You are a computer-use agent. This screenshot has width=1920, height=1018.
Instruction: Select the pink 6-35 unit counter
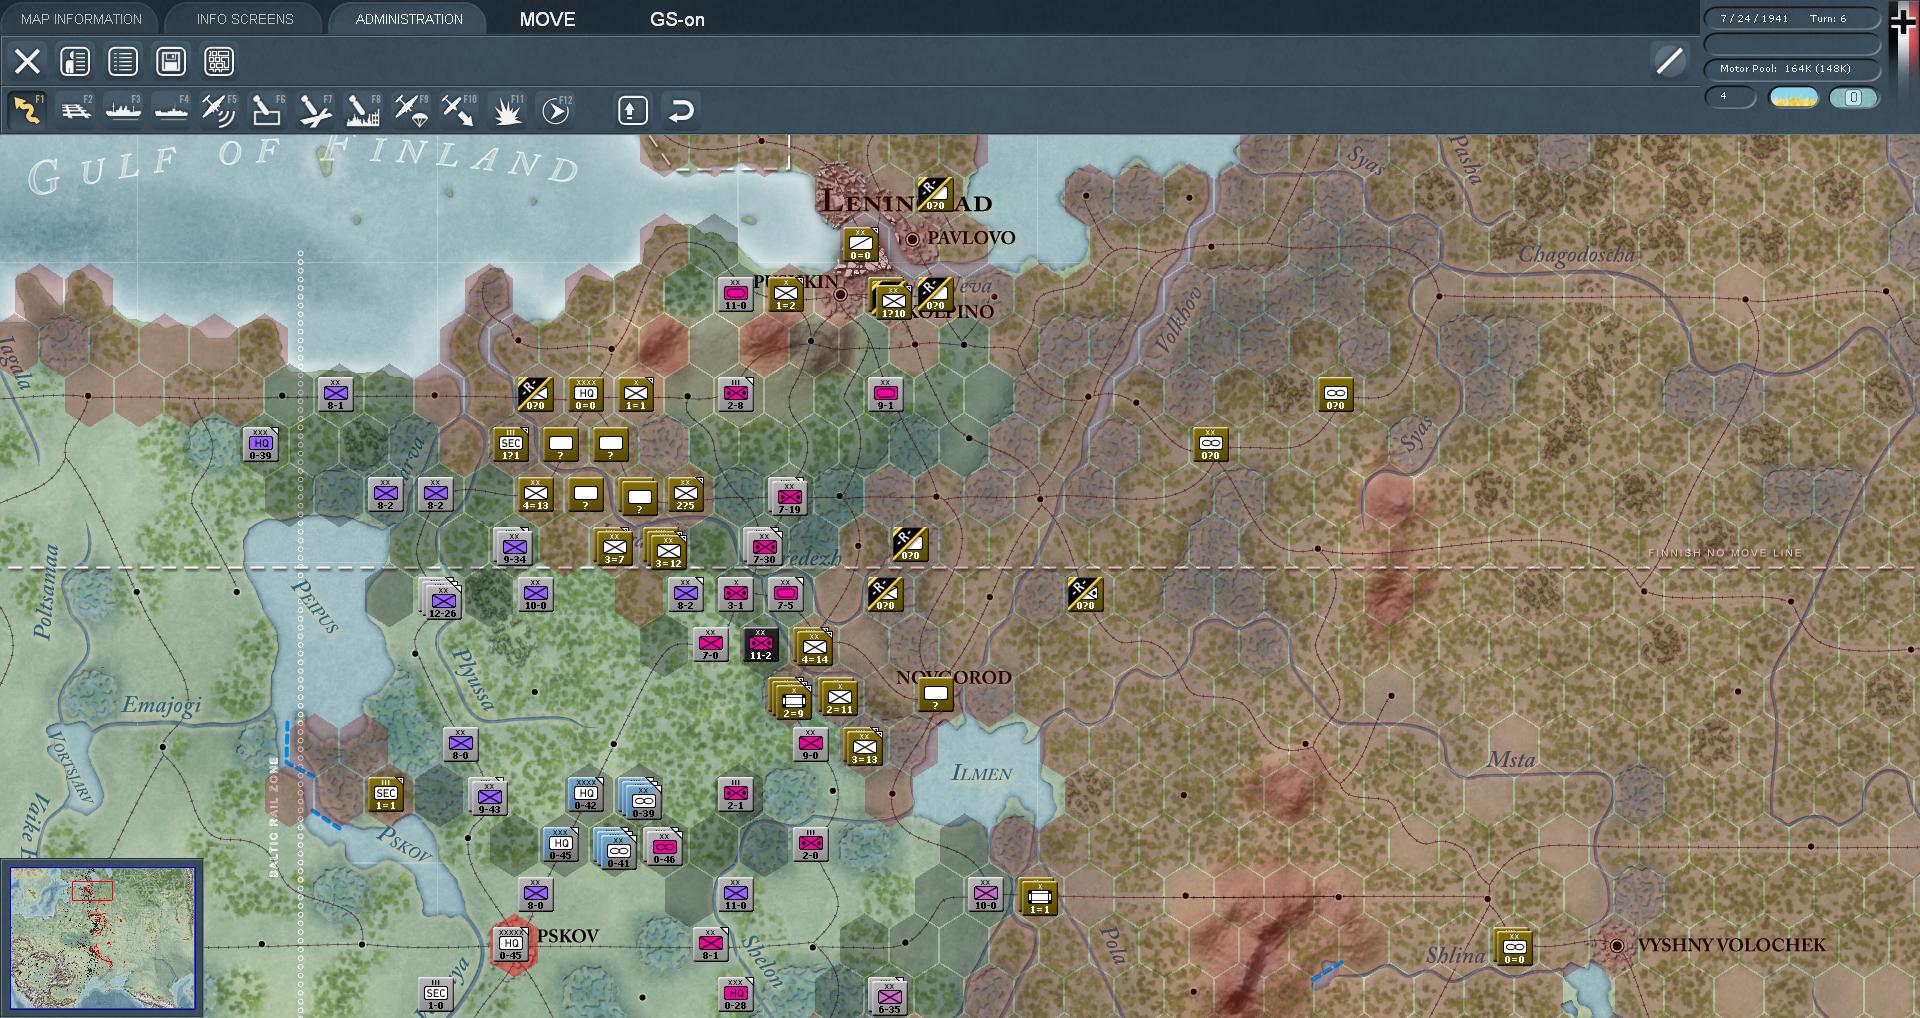pos(888,997)
